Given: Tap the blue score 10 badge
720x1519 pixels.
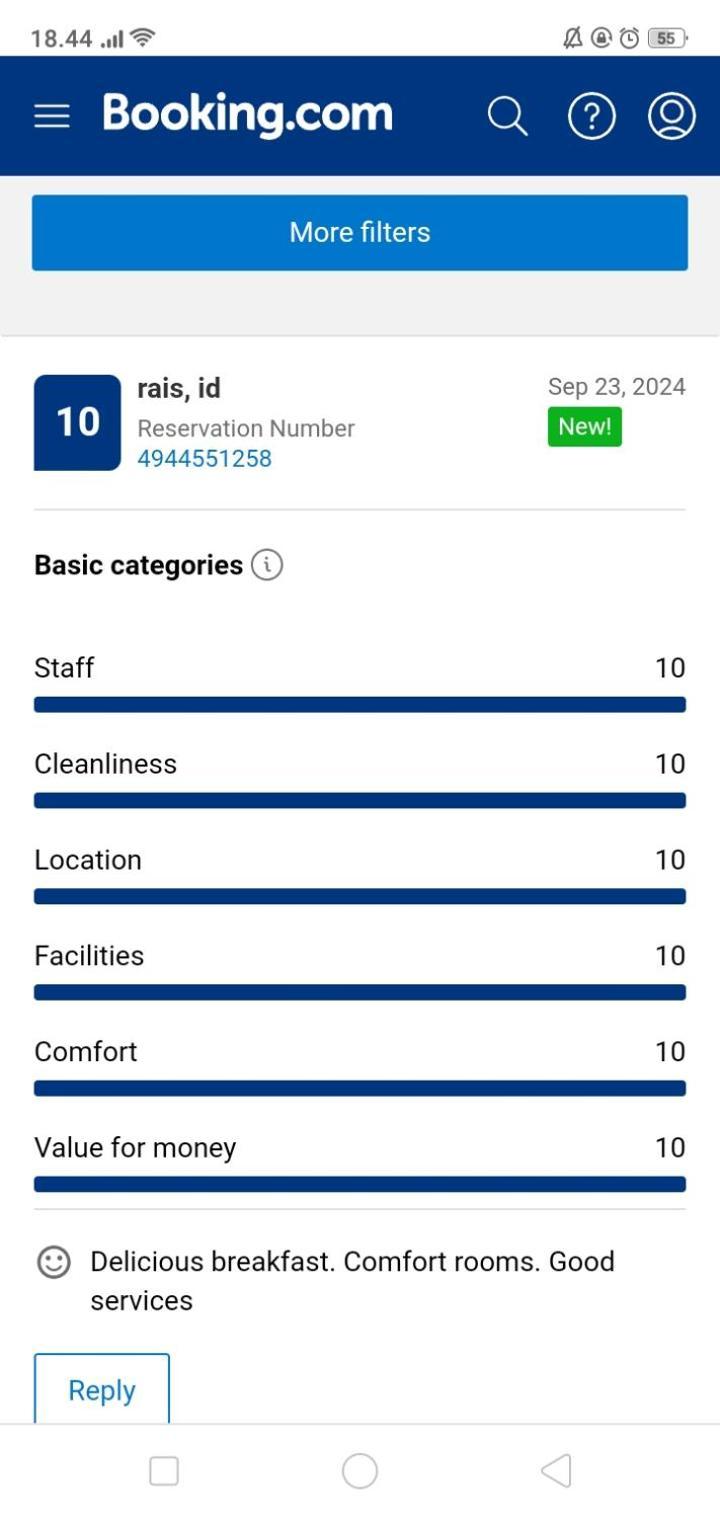Looking at the screenshot, I should [x=77, y=423].
